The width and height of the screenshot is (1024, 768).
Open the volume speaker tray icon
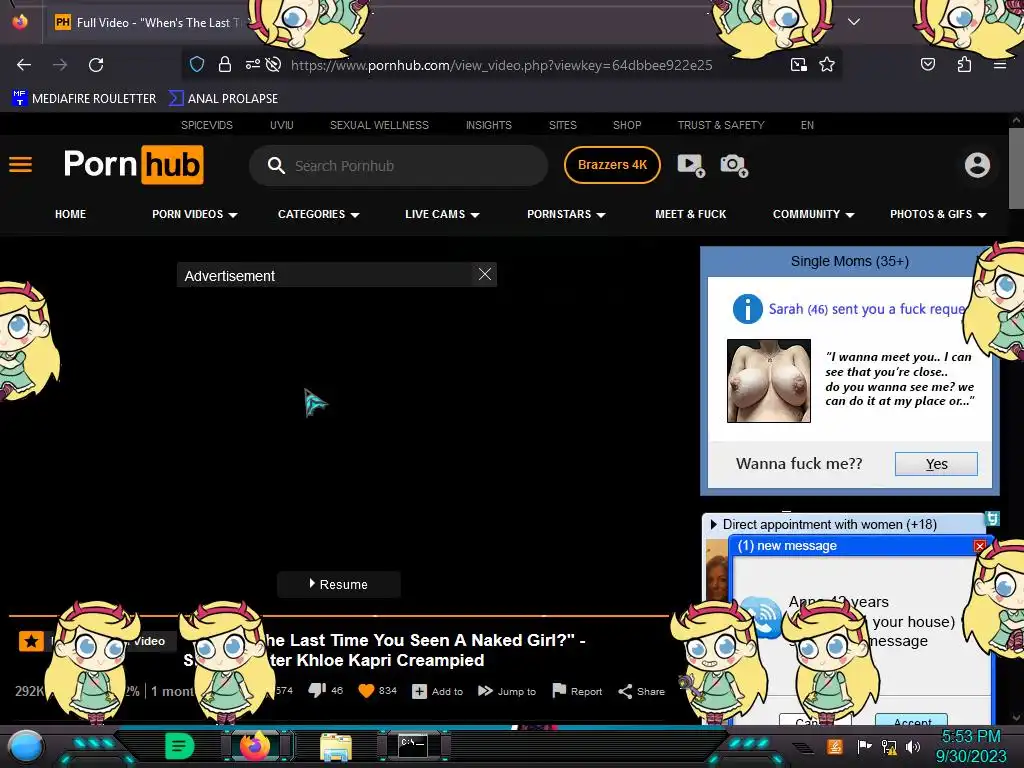pyautogui.click(x=913, y=746)
